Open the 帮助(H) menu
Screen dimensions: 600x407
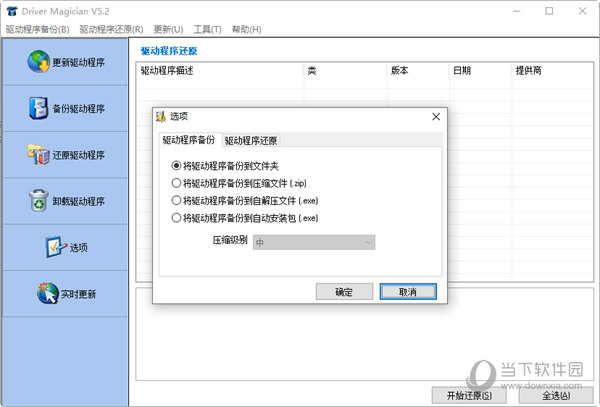247,29
